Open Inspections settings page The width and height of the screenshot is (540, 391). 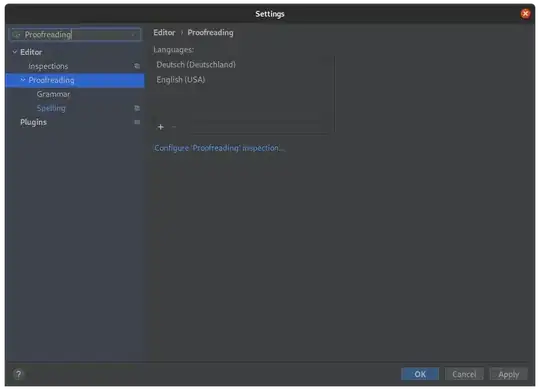coord(48,66)
